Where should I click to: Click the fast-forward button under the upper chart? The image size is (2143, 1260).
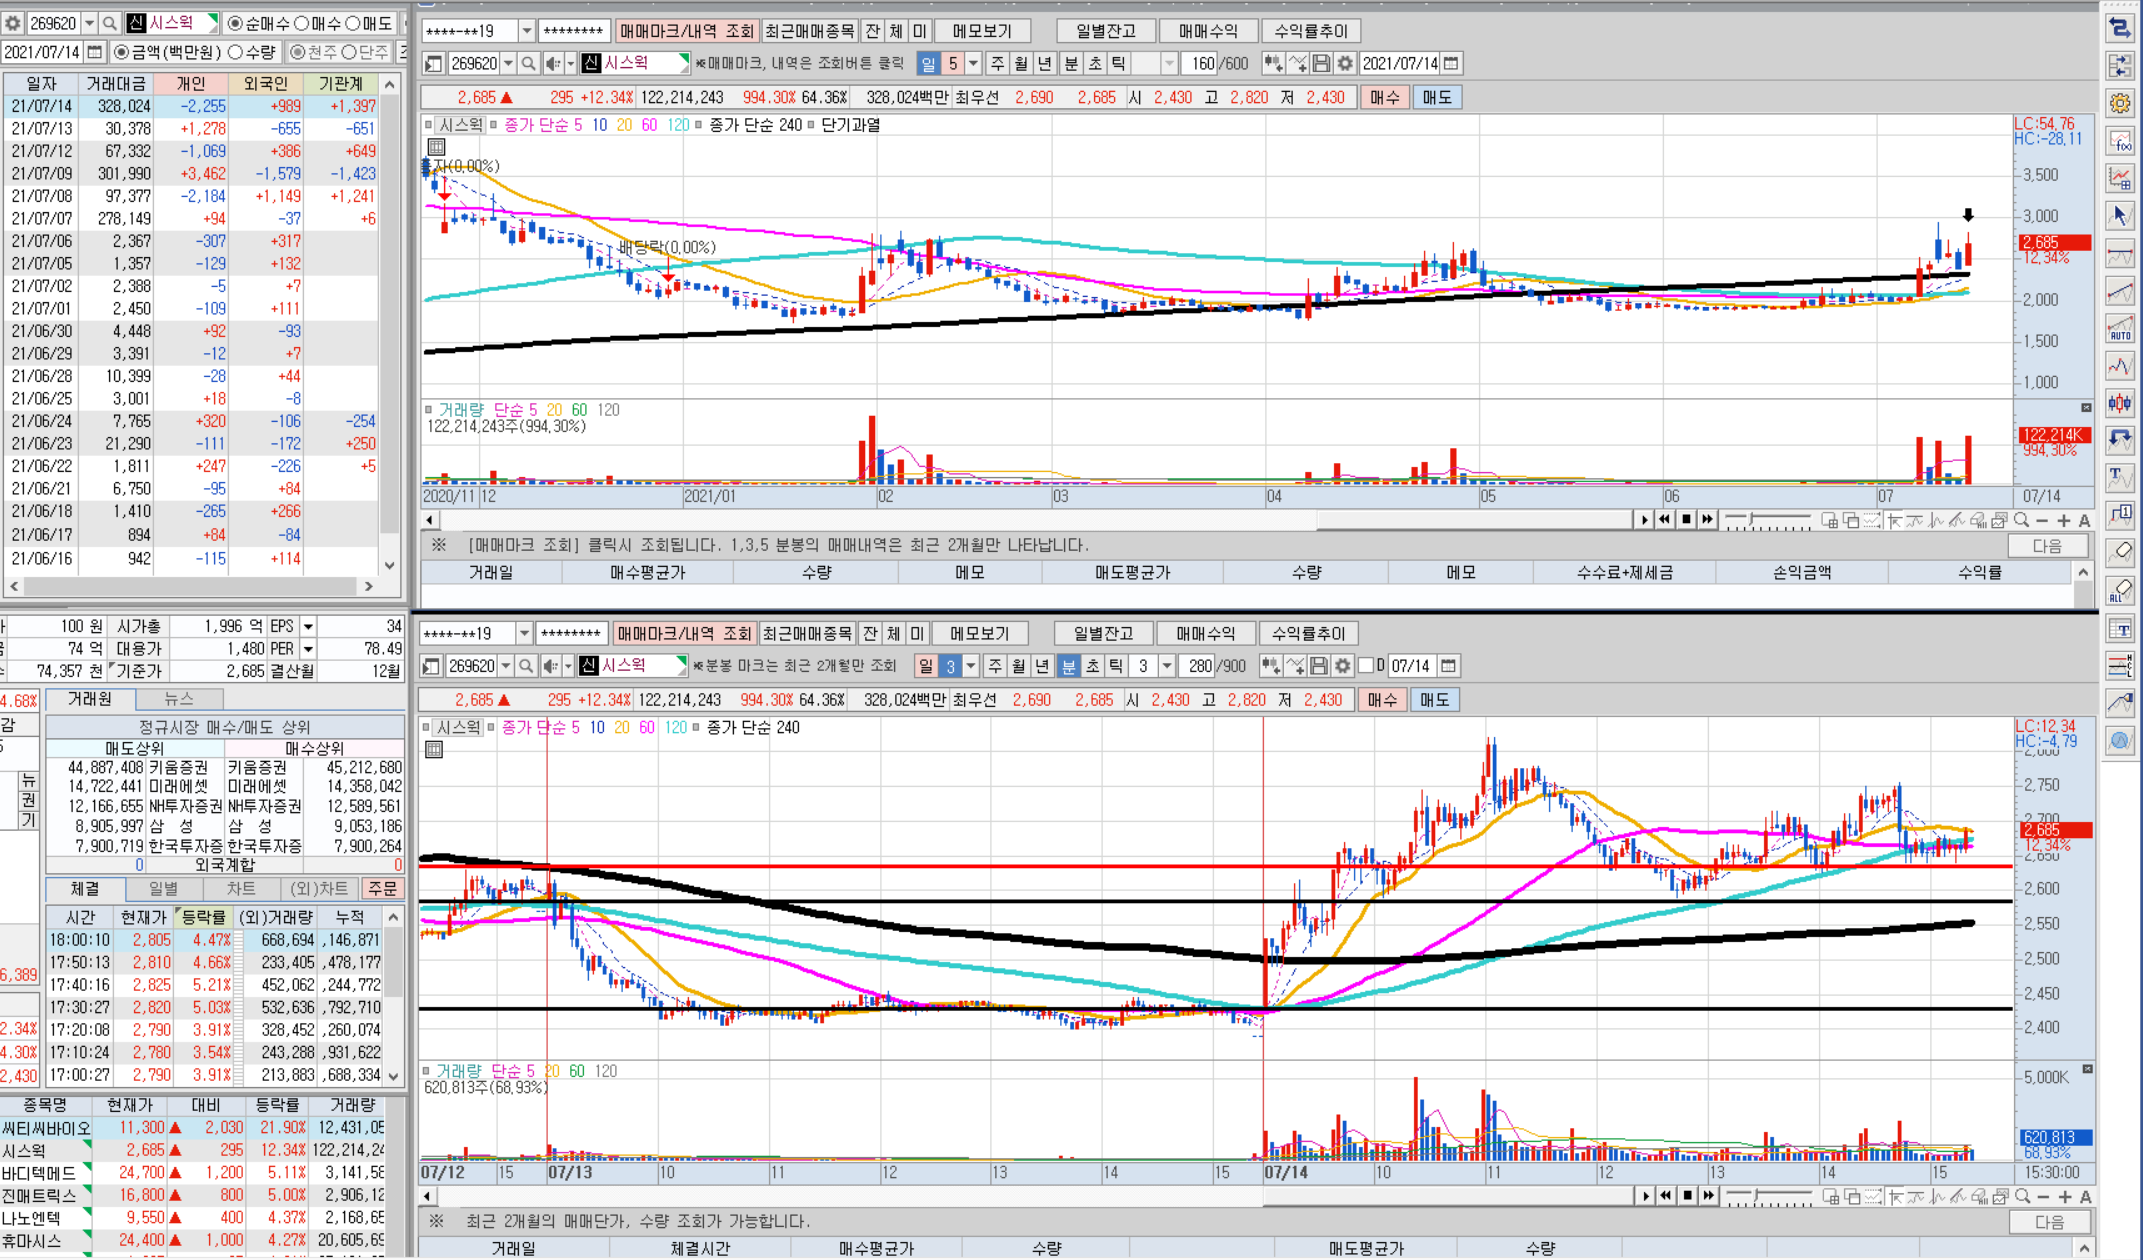(x=1708, y=520)
